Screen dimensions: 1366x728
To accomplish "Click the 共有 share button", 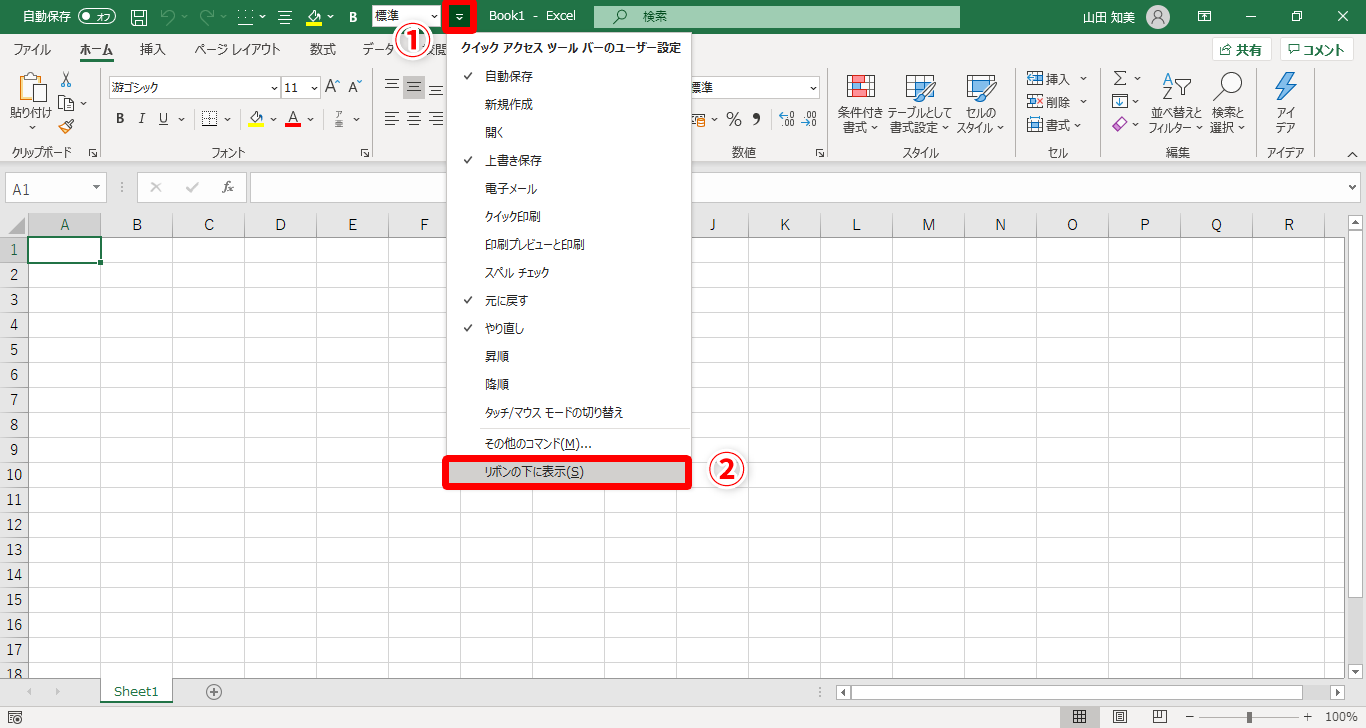I will tap(1241, 50).
